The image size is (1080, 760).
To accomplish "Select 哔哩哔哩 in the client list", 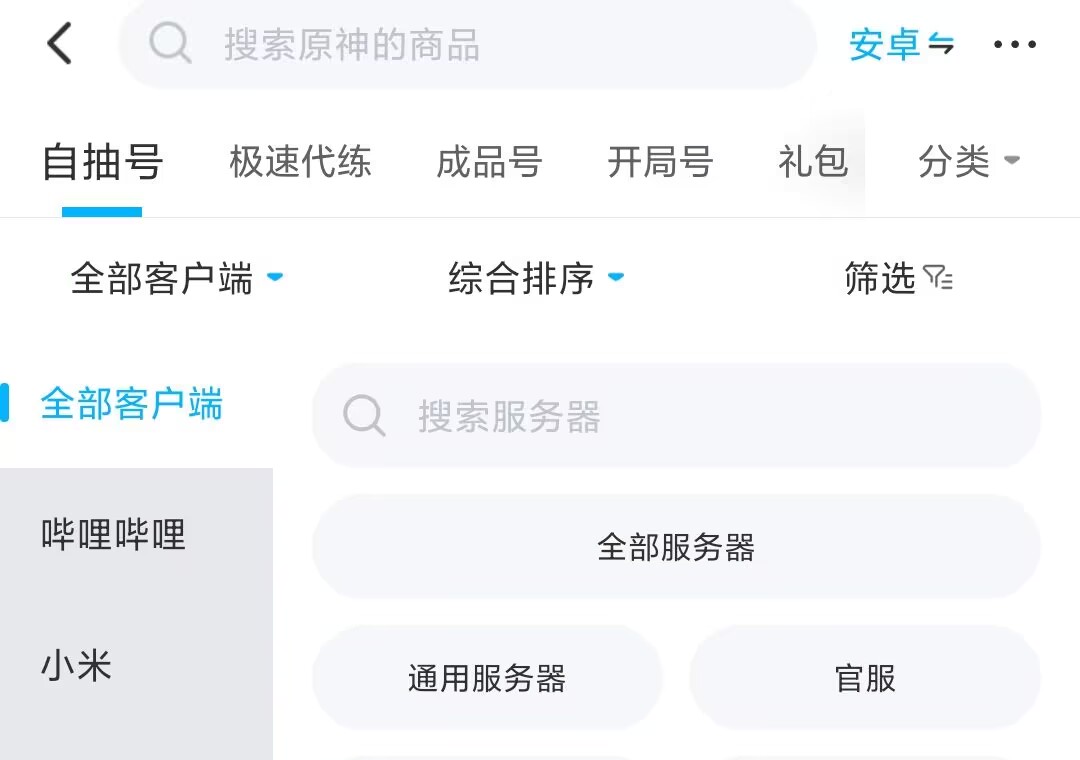I will click(114, 534).
